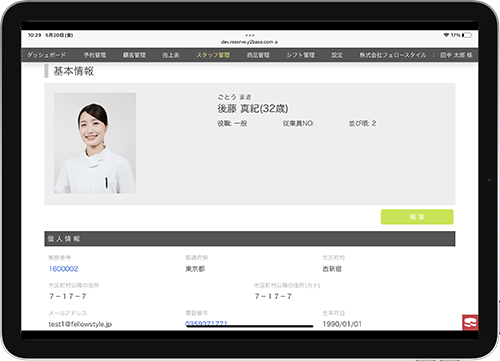Click the city value 西新宿
This screenshot has height=361, width=500.
(332, 269)
